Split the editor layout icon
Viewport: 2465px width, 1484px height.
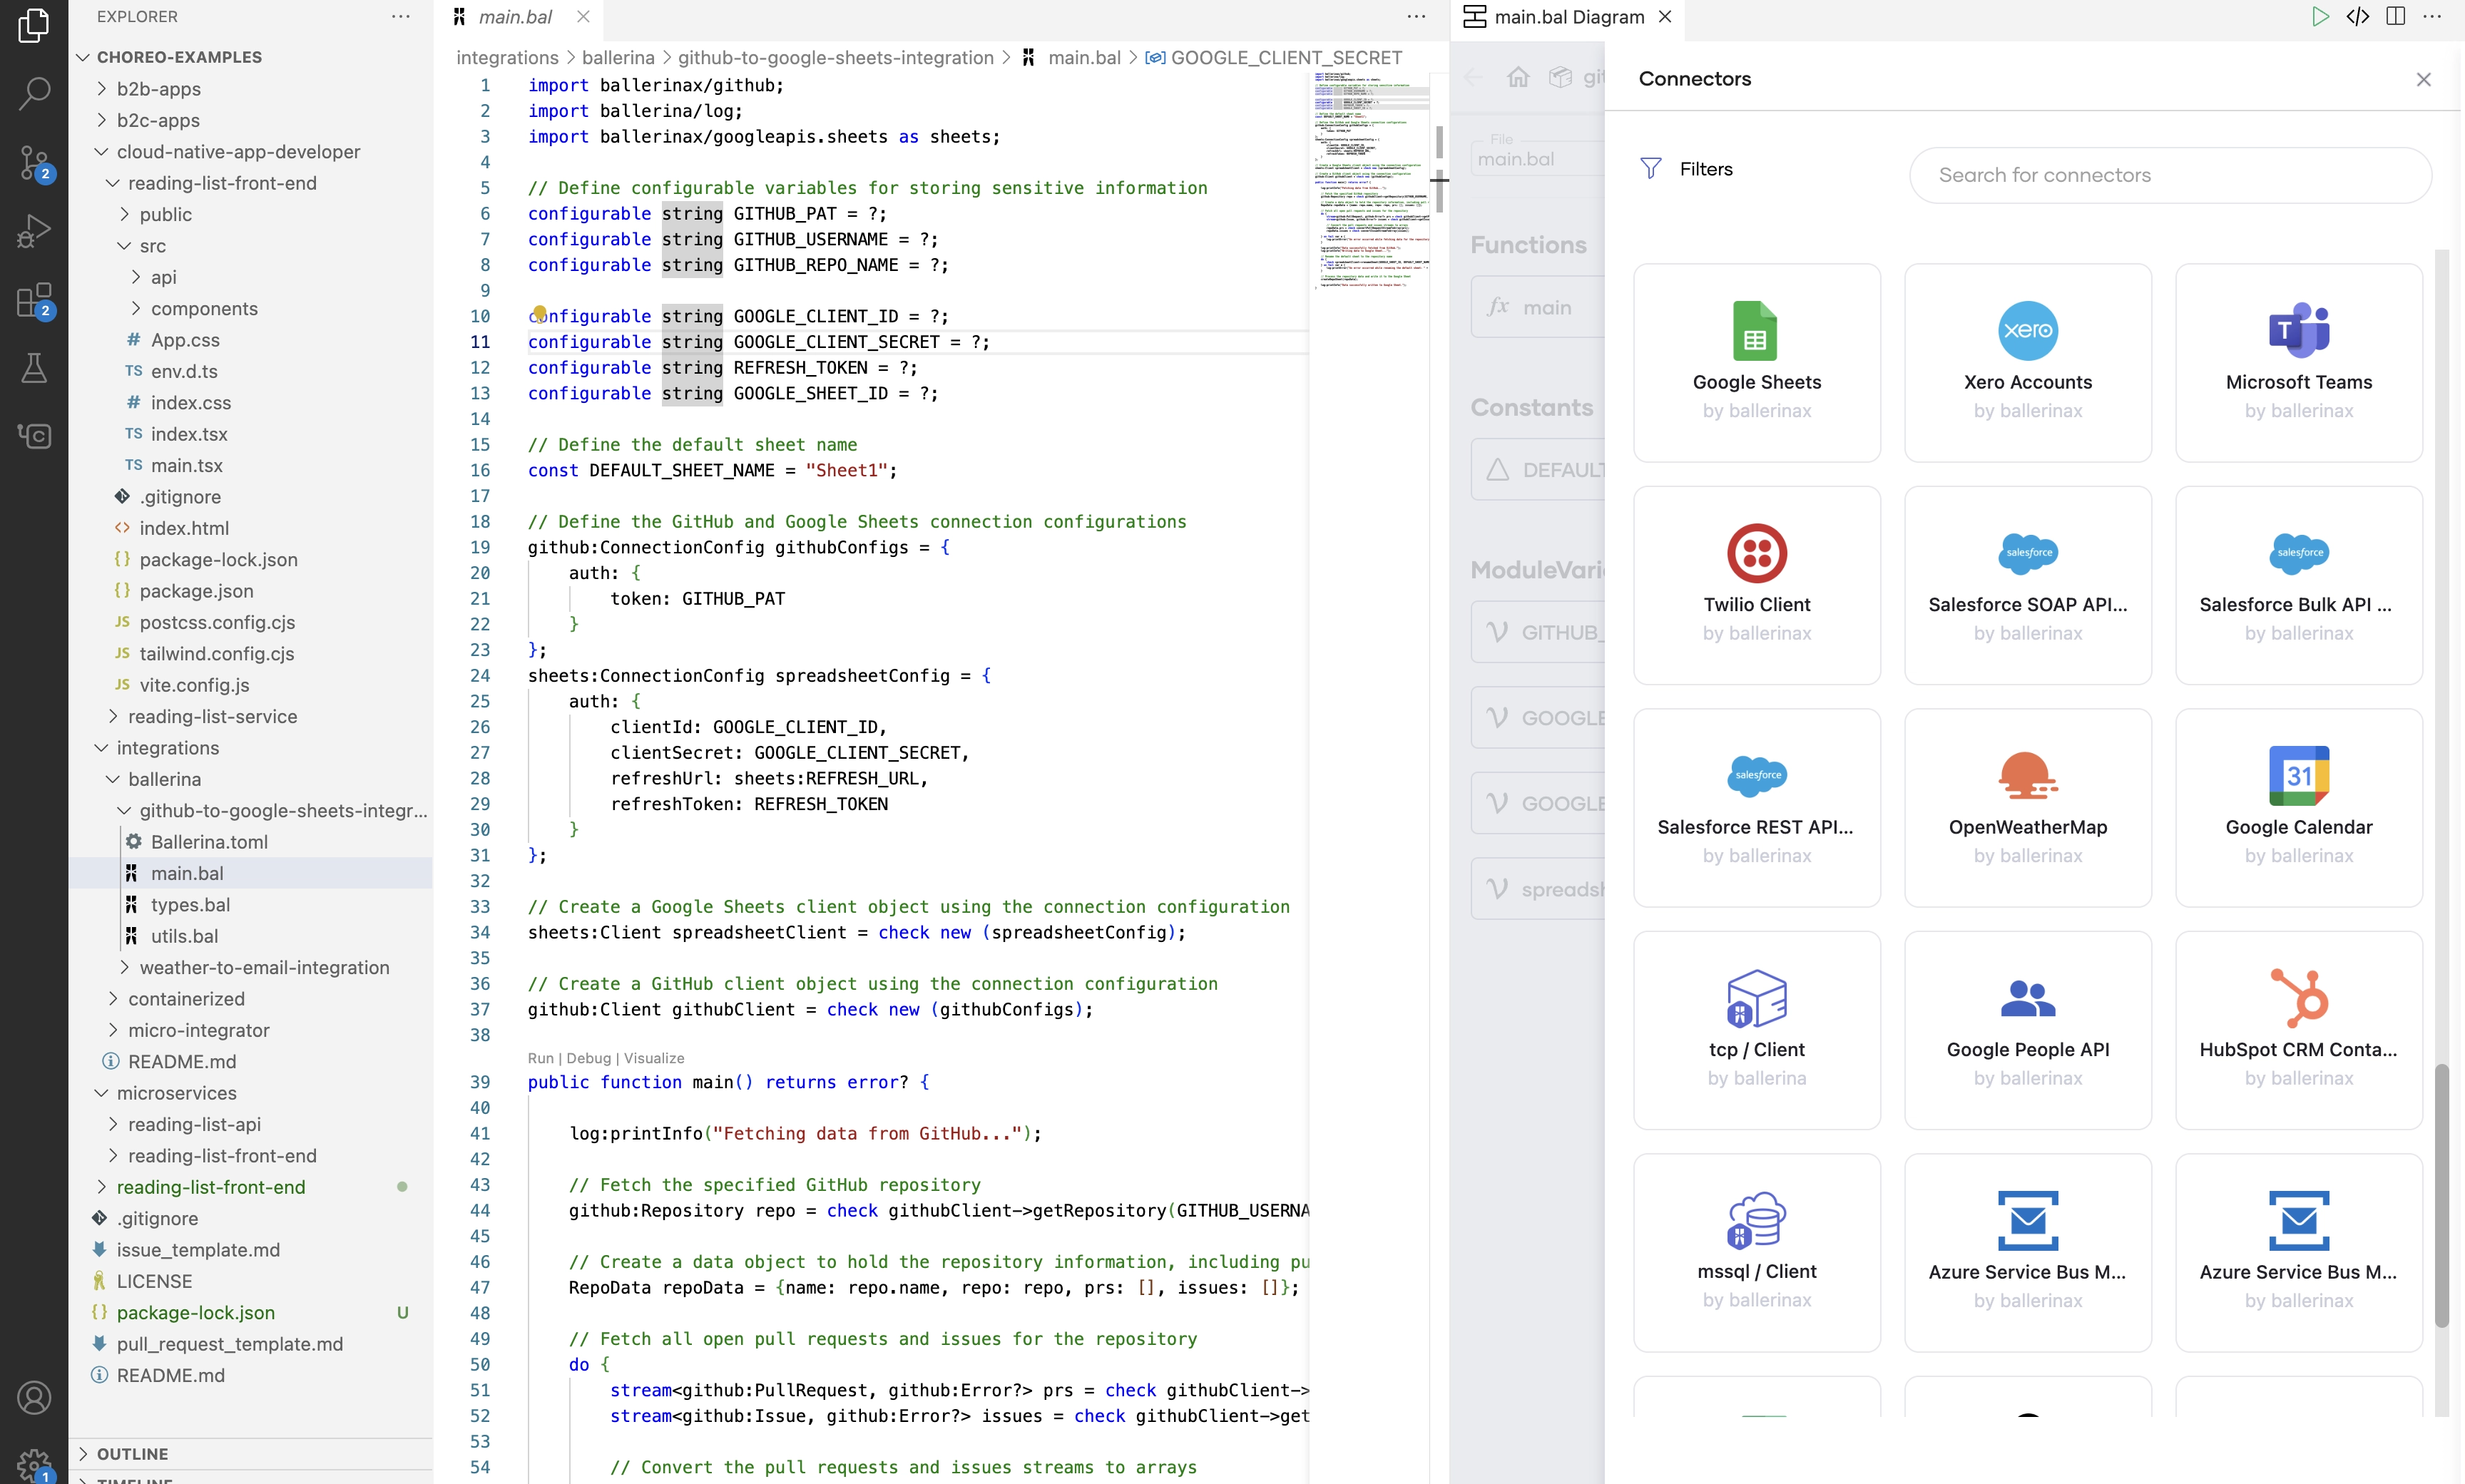click(x=2395, y=17)
